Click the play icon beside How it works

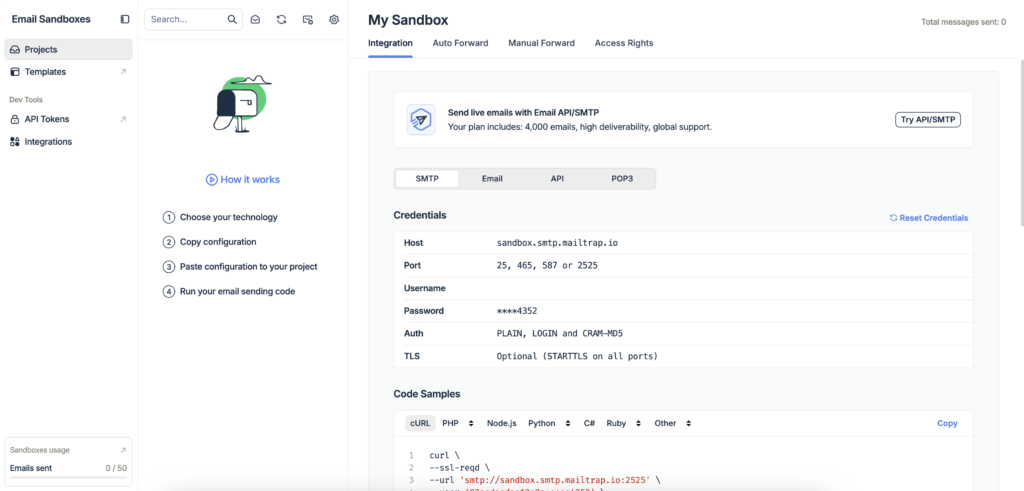211,180
